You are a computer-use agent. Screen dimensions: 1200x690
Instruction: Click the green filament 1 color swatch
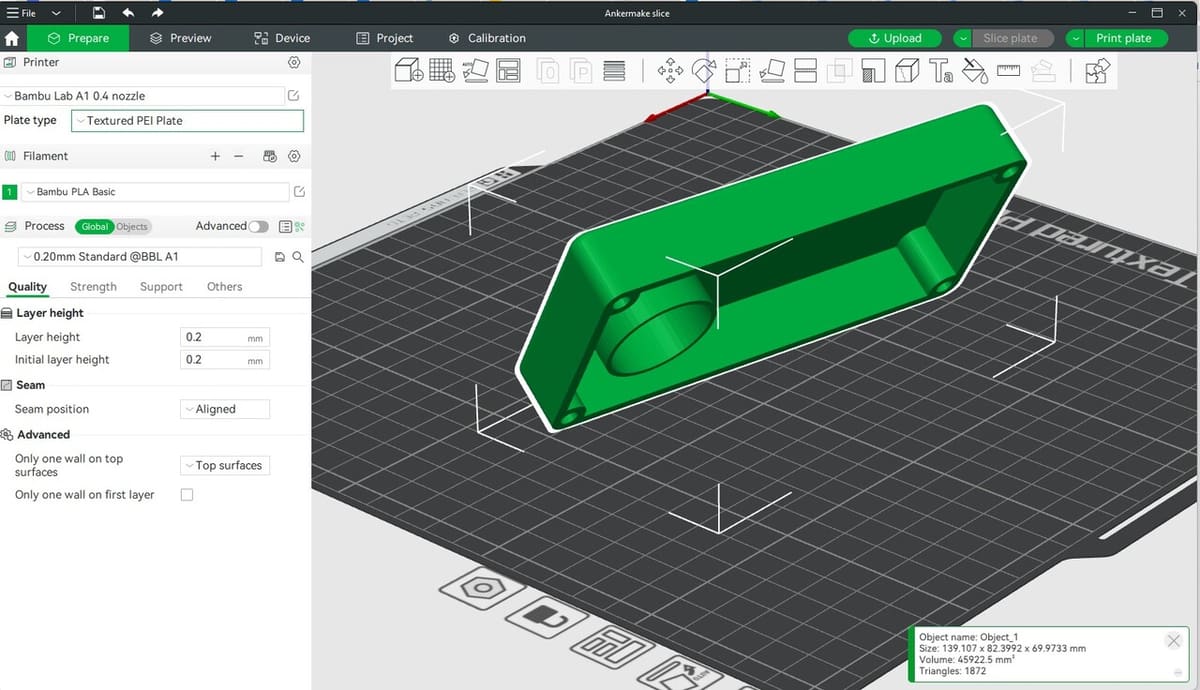[x=10, y=192]
